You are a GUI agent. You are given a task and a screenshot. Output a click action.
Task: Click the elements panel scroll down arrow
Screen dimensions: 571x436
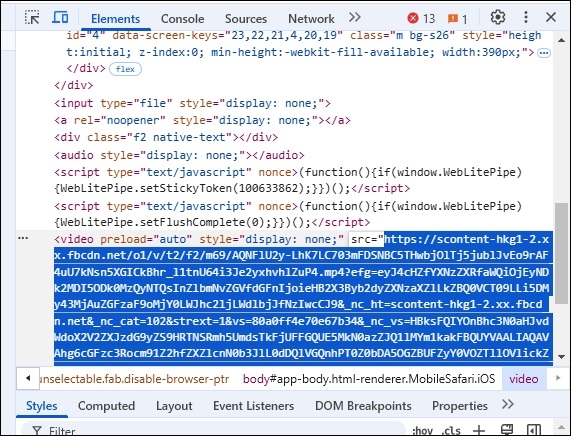pos(561,357)
